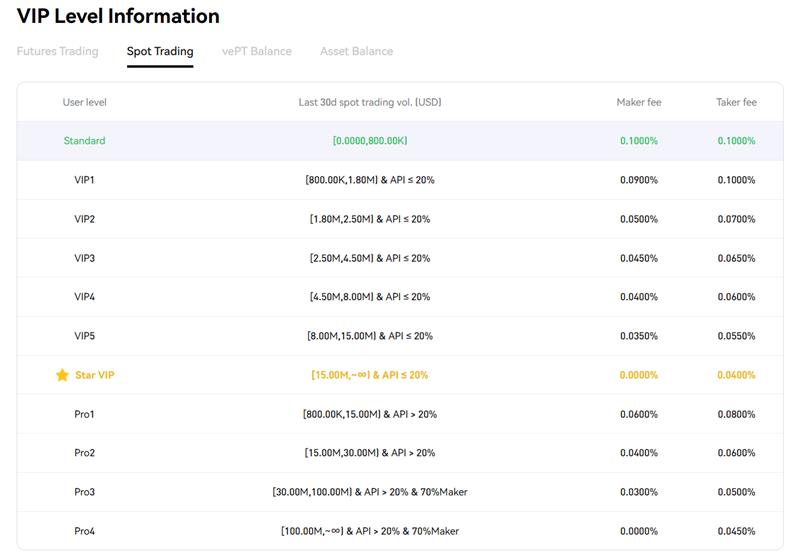Click the Maker fee column header
Image resolution: width=800 pixels, height=554 pixels.
[x=639, y=102]
